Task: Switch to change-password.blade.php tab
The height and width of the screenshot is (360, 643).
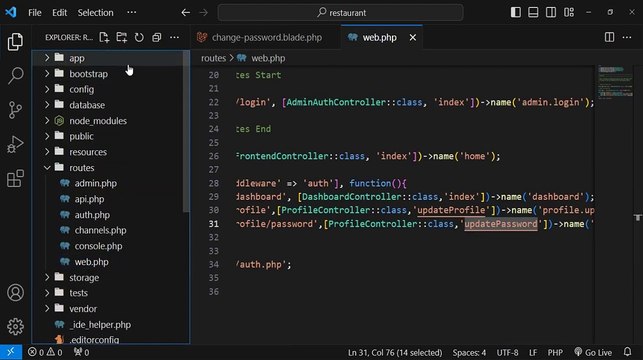Action: tap(265, 37)
